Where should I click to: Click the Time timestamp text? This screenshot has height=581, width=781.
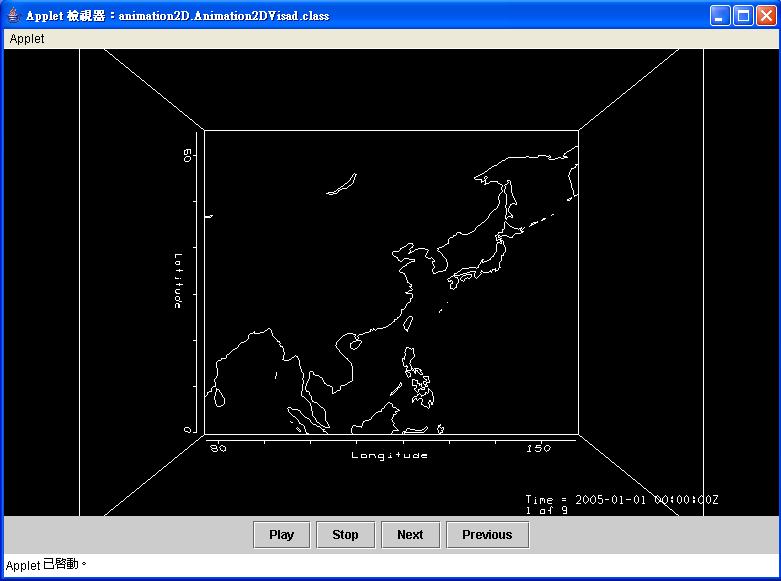(621, 499)
